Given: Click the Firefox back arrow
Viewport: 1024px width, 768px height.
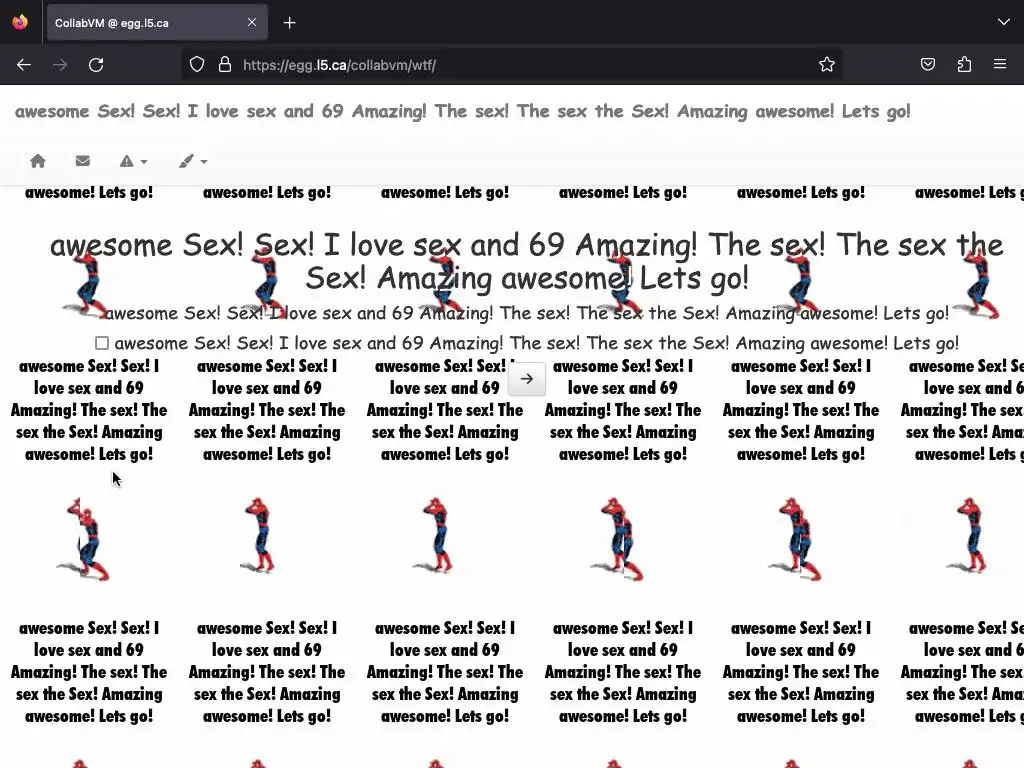Looking at the screenshot, I should [24, 65].
